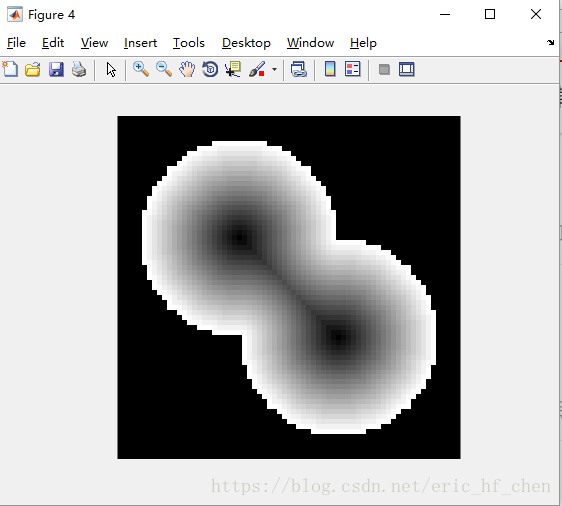Minimize the Figure 4 window
The height and width of the screenshot is (506, 562).
point(445,14)
